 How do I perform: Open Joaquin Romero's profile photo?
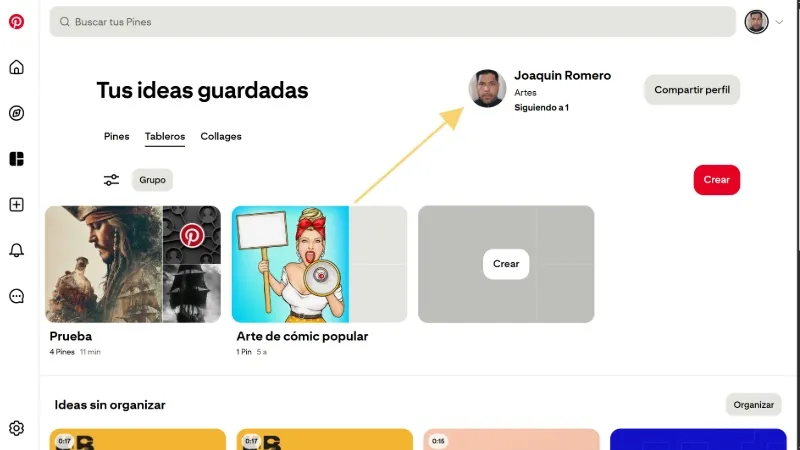[487, 88]
